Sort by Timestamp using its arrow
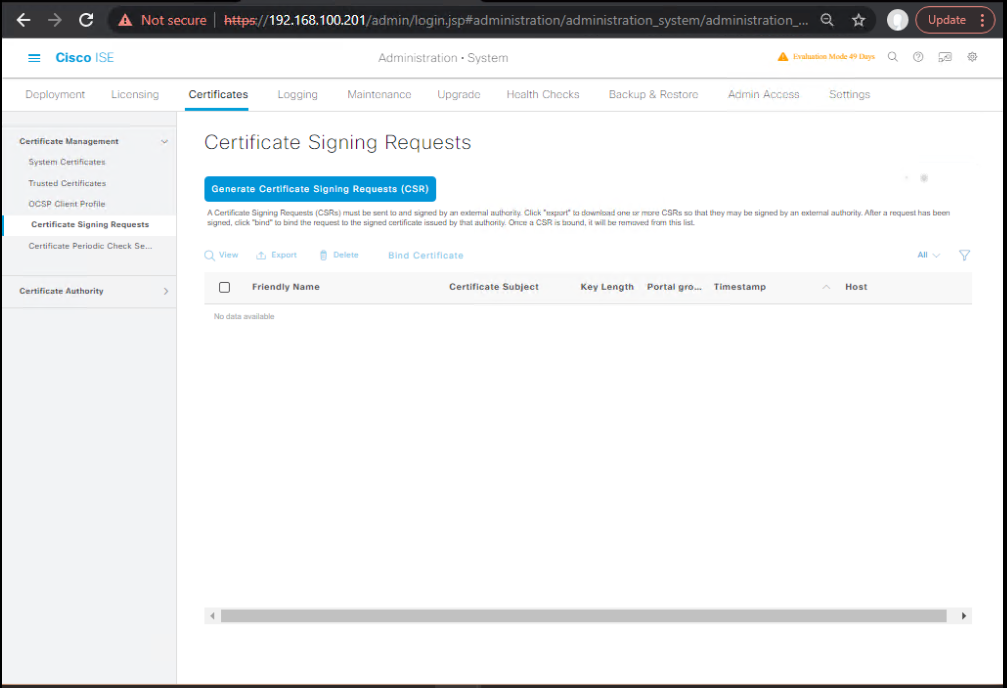The image size is (1007, 688). tap(826, 287)
